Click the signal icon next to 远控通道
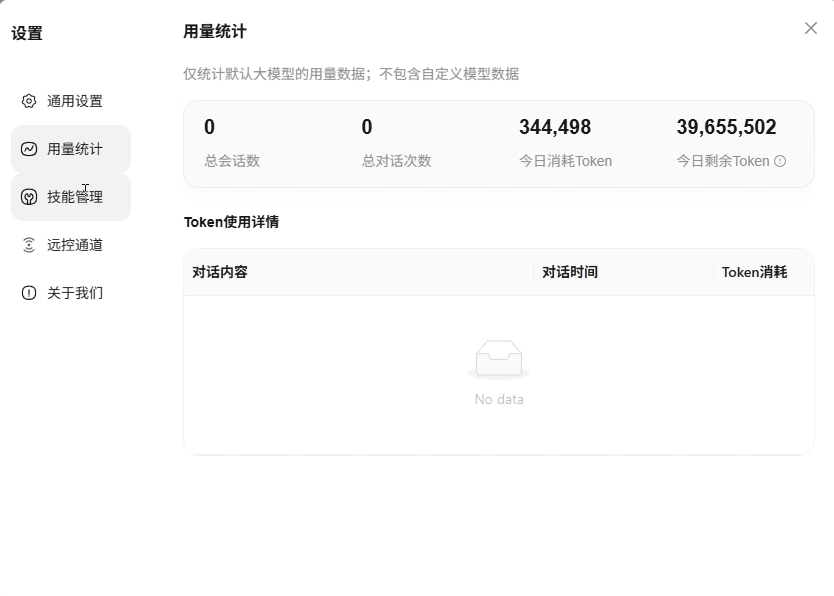The height and width of the screenshot is (596, 834). (28, 245)
